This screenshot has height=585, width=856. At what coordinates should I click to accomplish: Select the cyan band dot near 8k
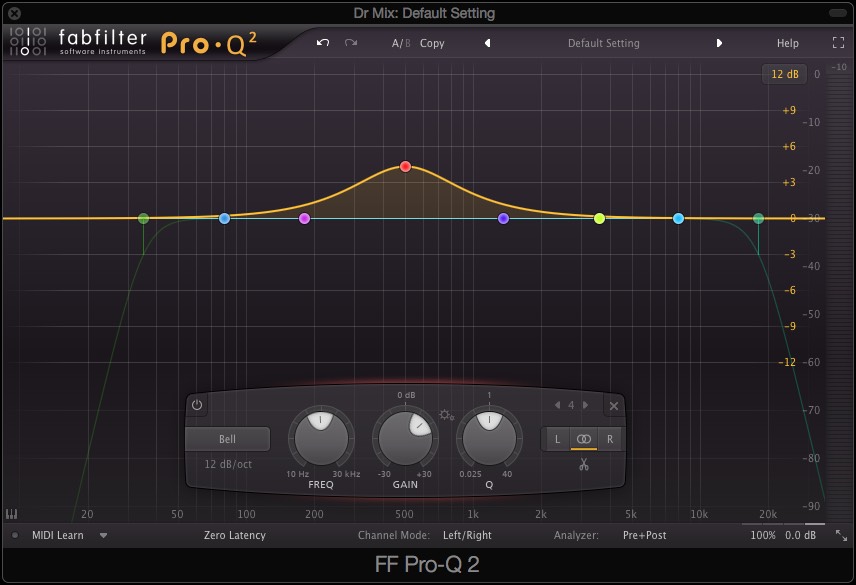[x=679, y=218]
